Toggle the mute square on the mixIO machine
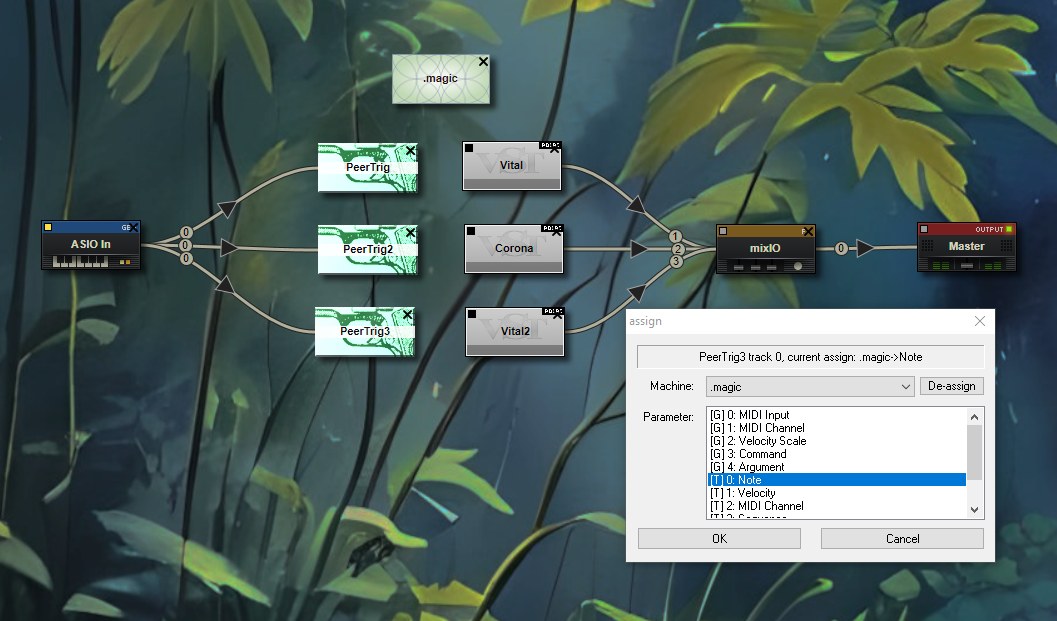The width and height of the screenshot is (1057, 621). click(x=723, y=231)
